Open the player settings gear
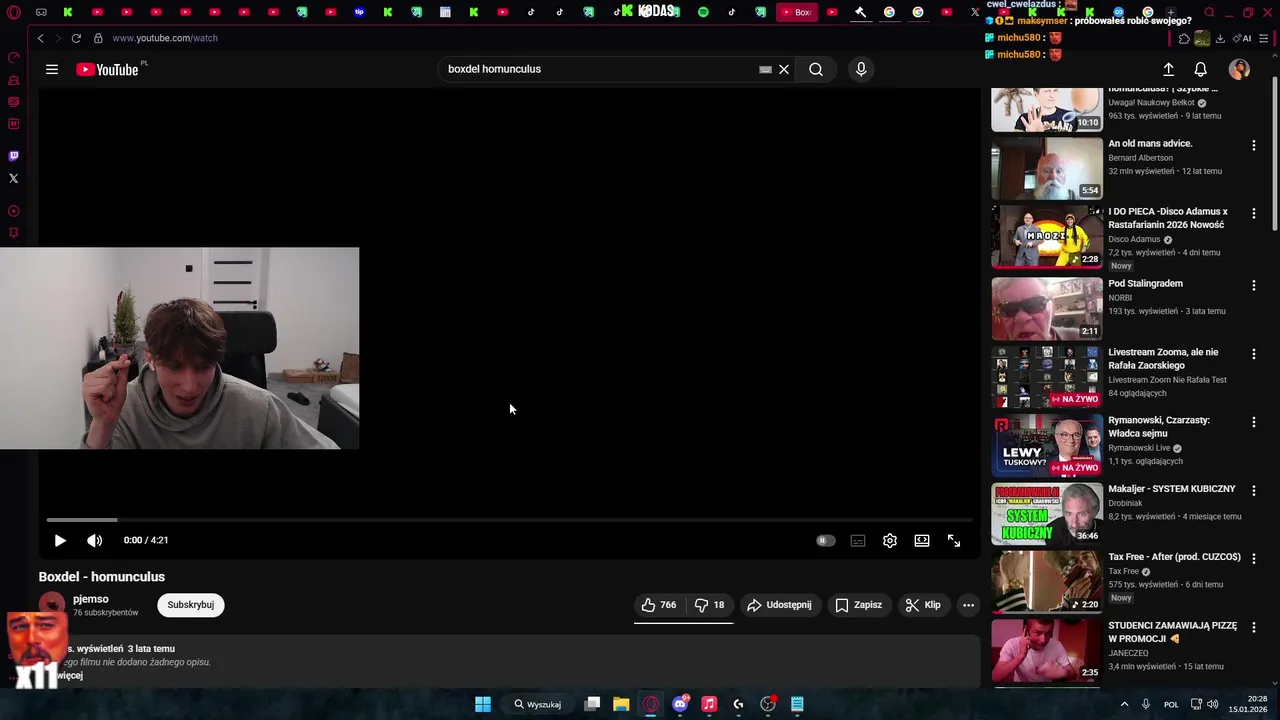Viewport: 1280px width, 720px height. point(890,540)
